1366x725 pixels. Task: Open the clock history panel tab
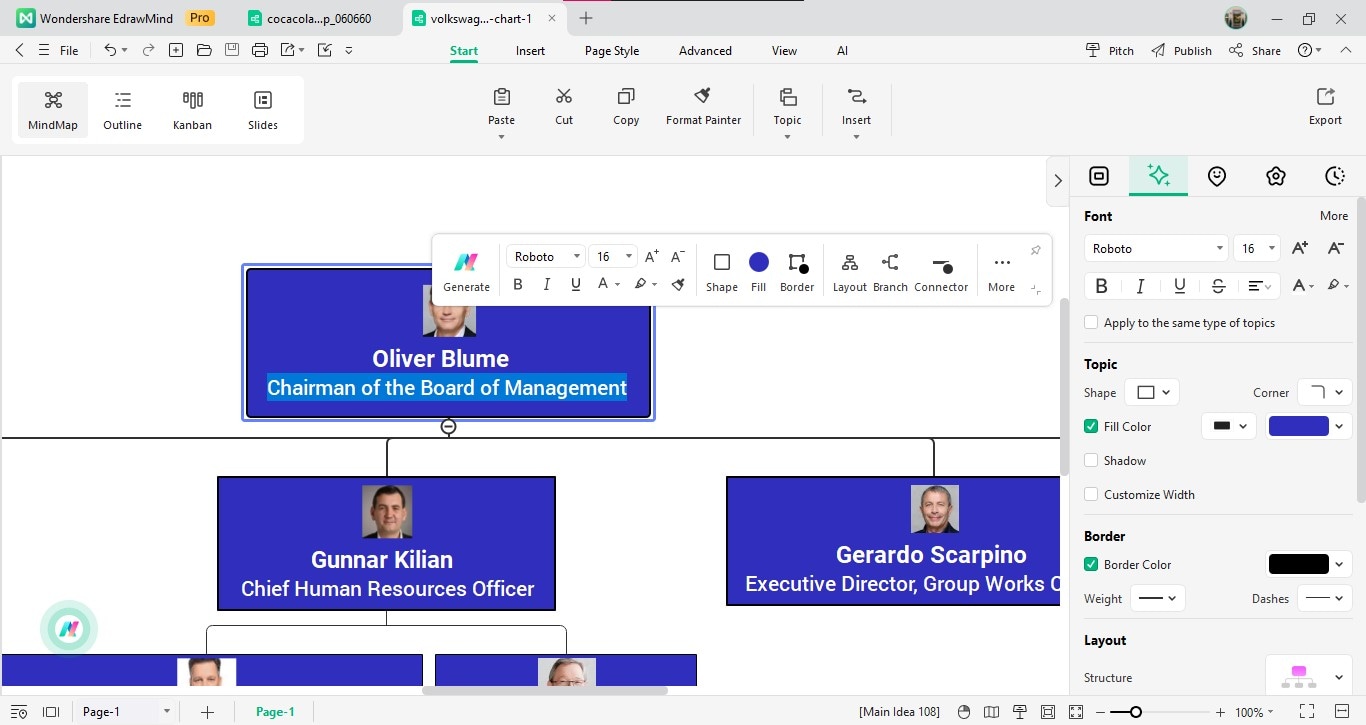point(1335,176)
